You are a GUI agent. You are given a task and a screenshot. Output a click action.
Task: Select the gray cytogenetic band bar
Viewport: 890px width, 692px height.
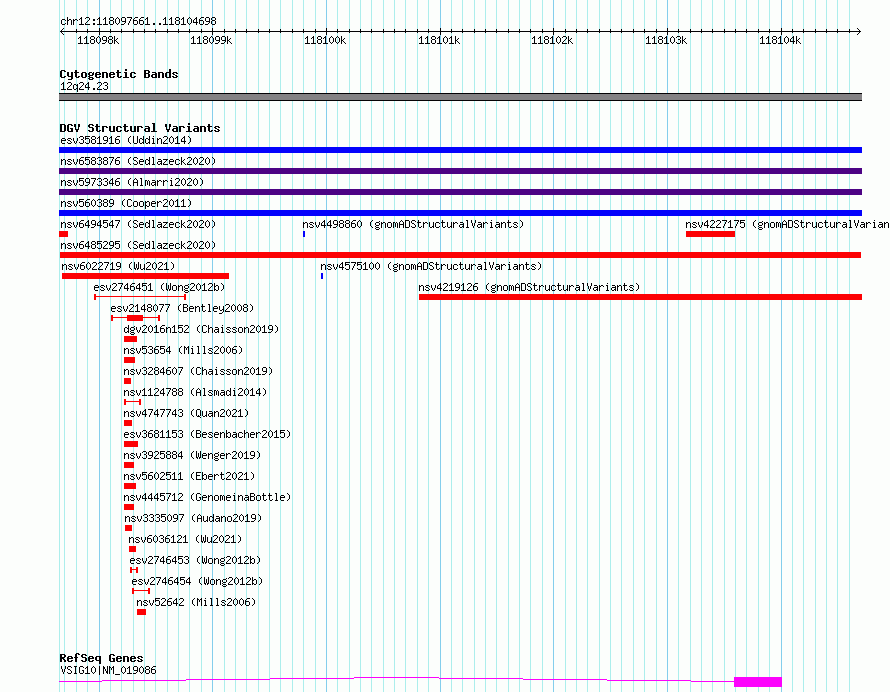pos(460,97)
